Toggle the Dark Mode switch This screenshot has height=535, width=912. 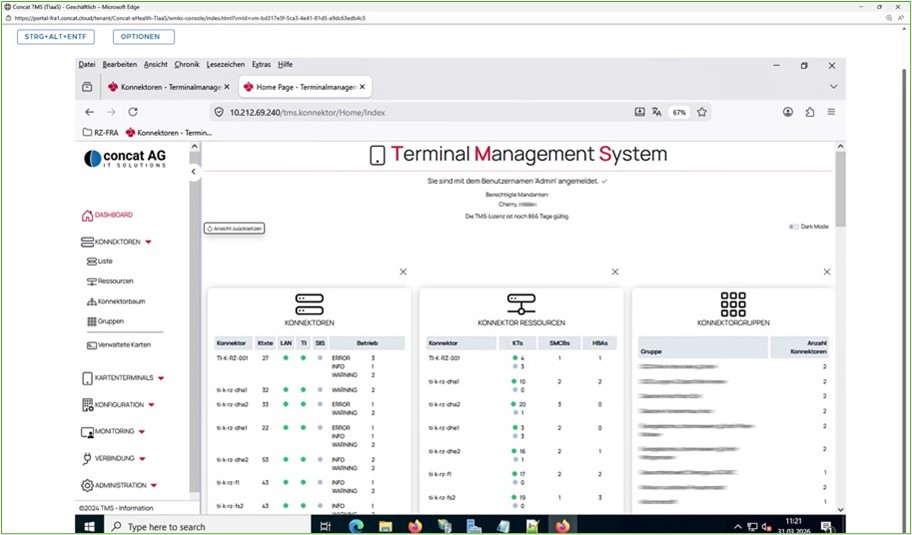tap(794, 227)
